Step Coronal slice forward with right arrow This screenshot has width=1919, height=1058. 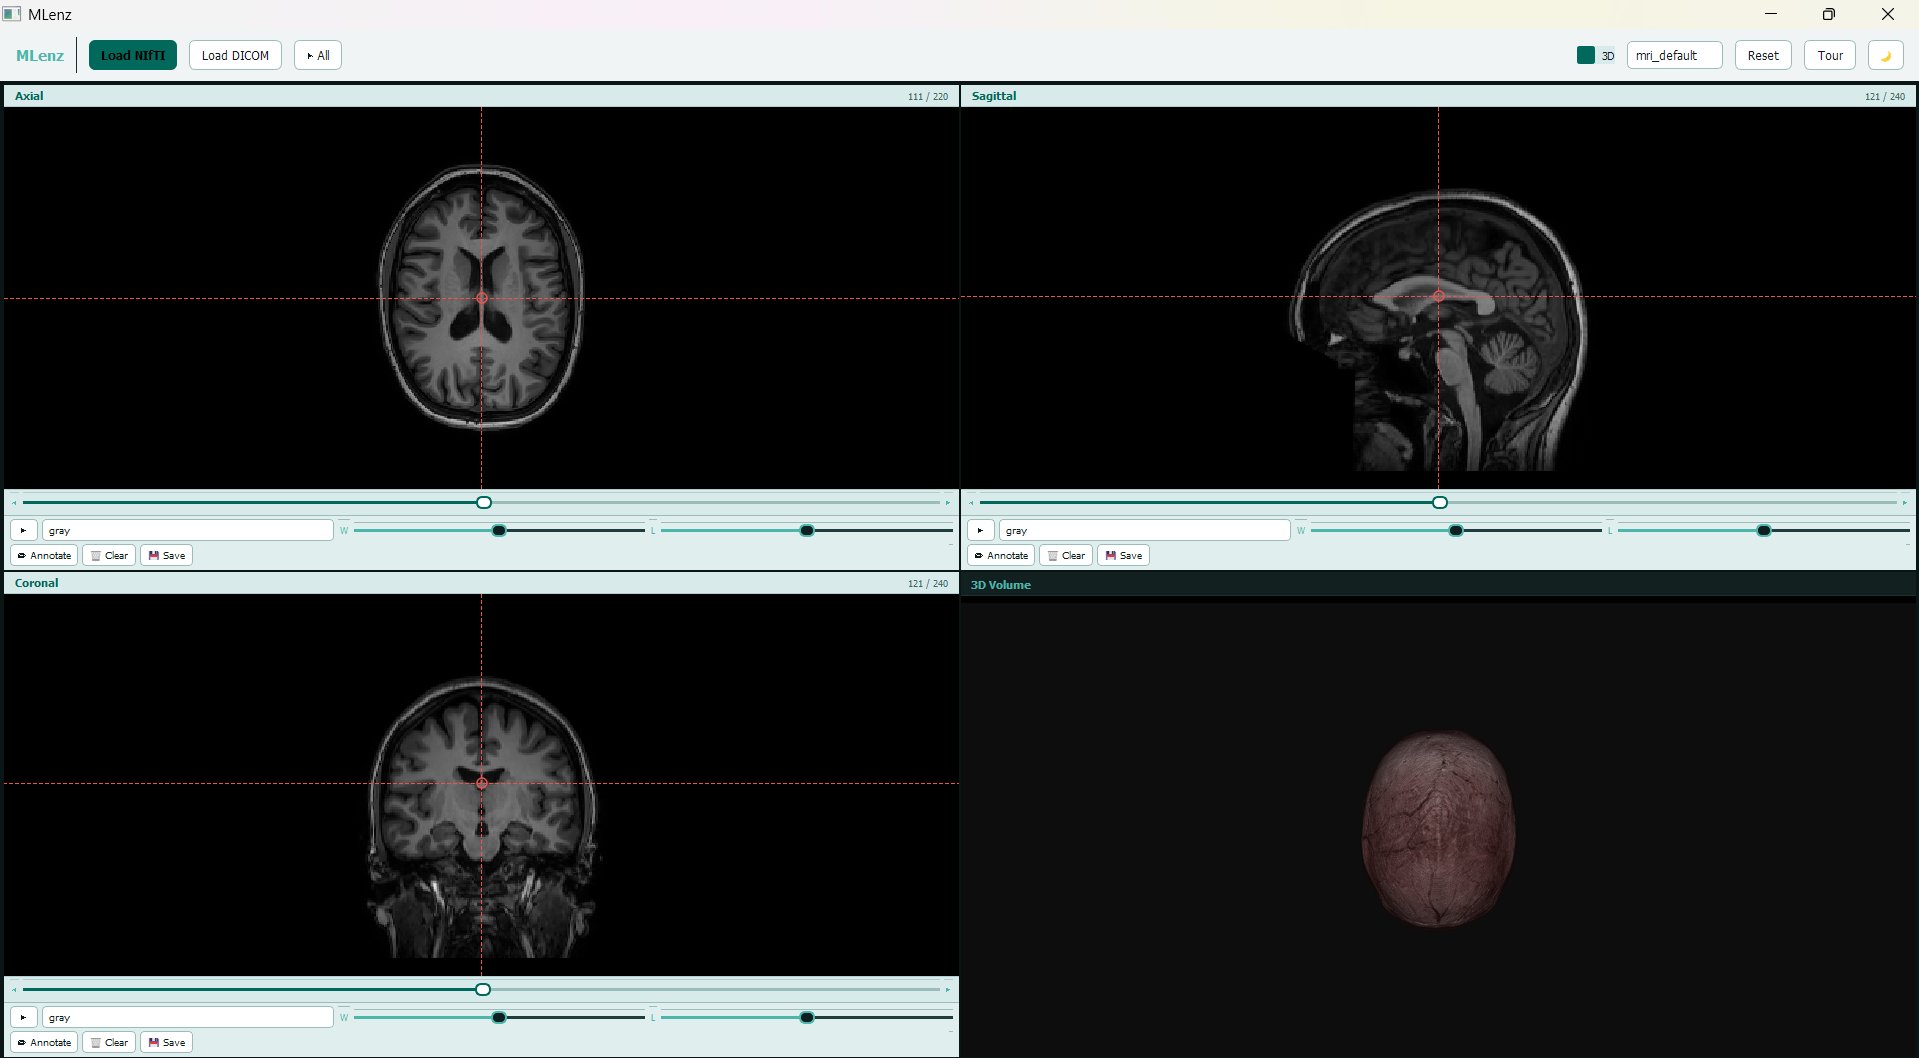click(x=948, y=989)
